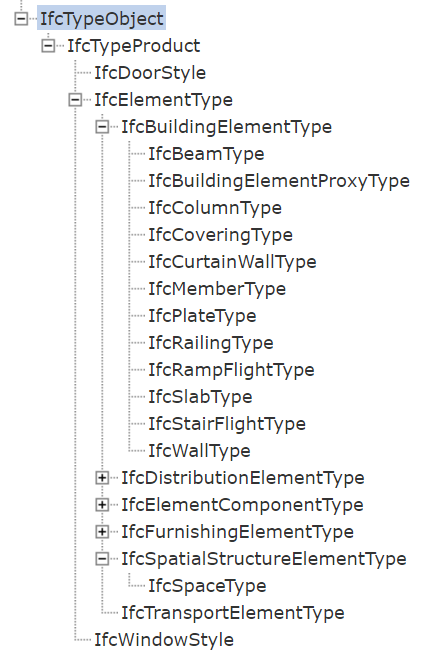
Task: Collapse the IfcTypeProduct node
Action: pos(48,46)
